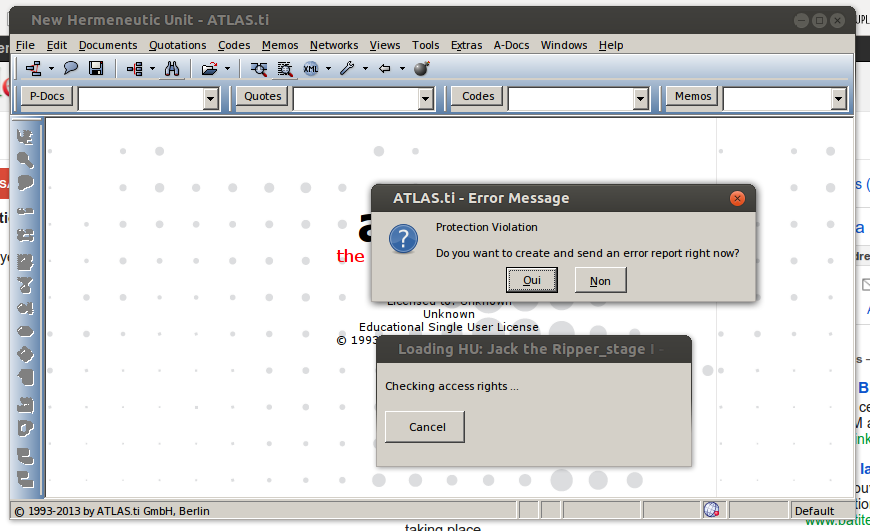Open the Memos menu in menu bar

280,45
